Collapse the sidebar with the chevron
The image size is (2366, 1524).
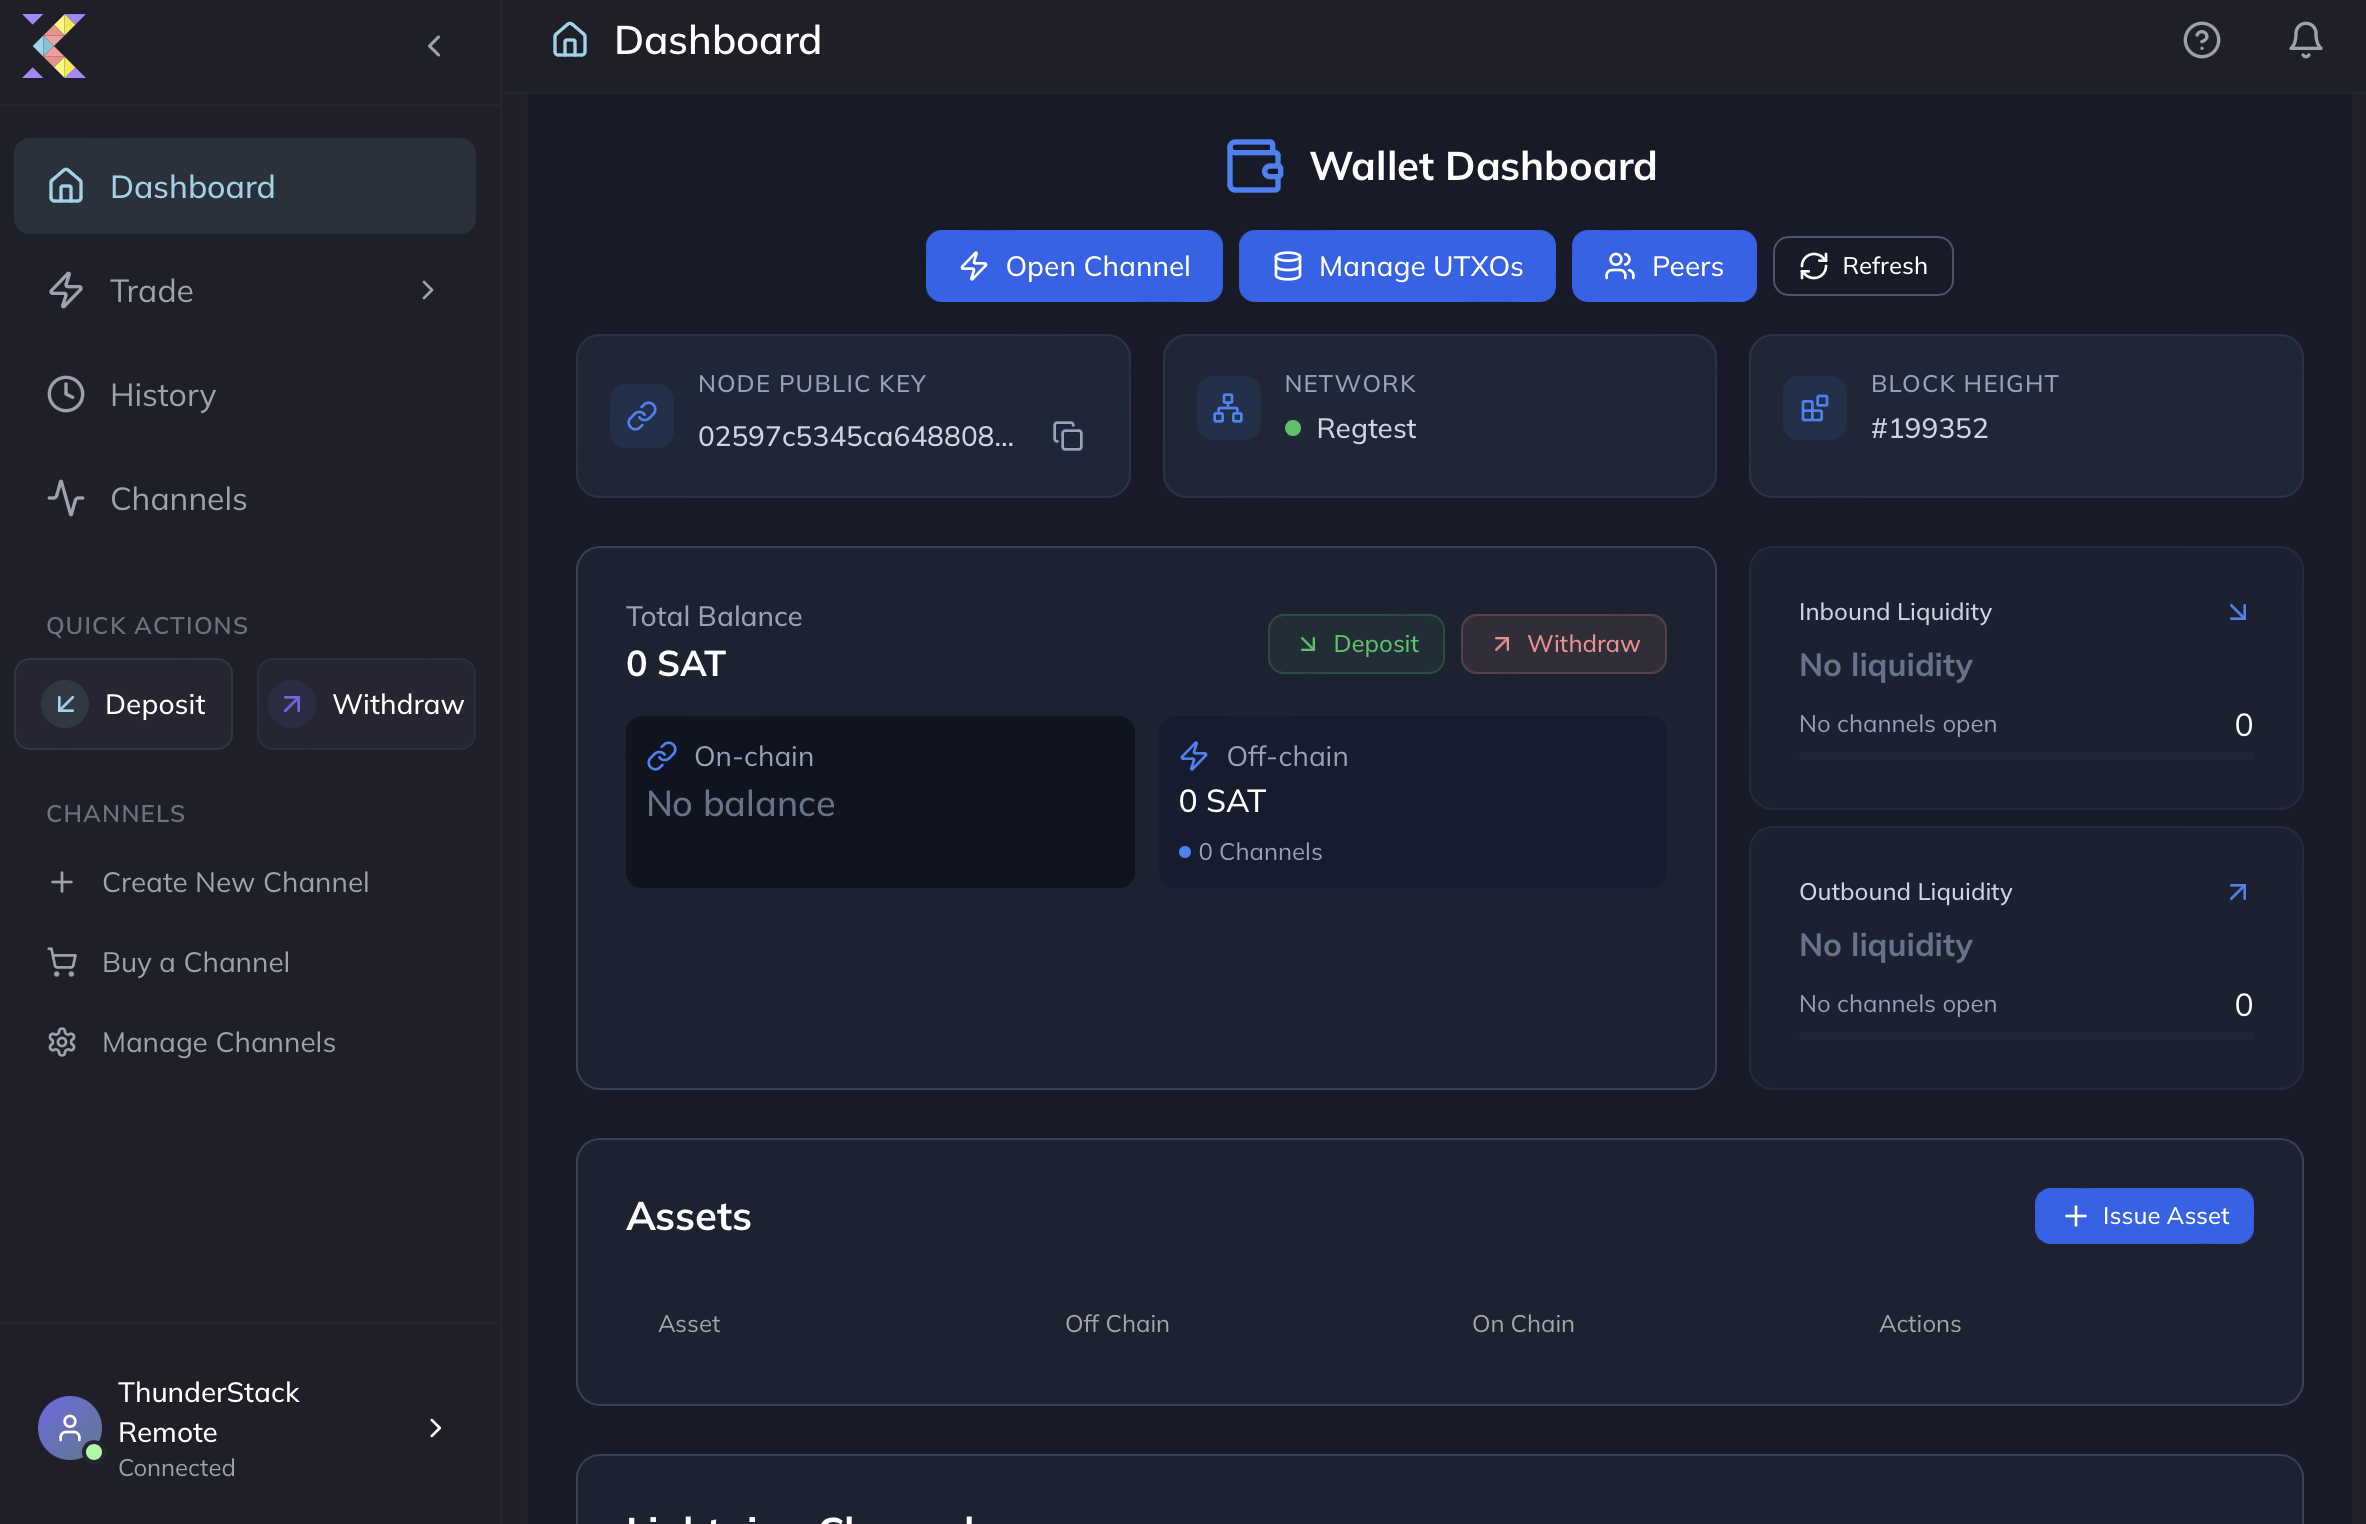(x=434, y=46)
